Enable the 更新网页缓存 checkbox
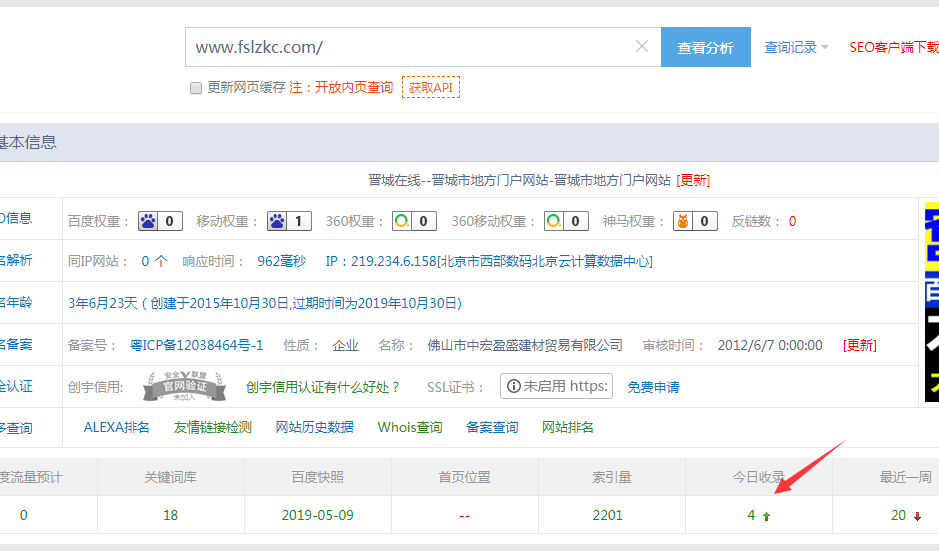 click(x=196, y=88)
